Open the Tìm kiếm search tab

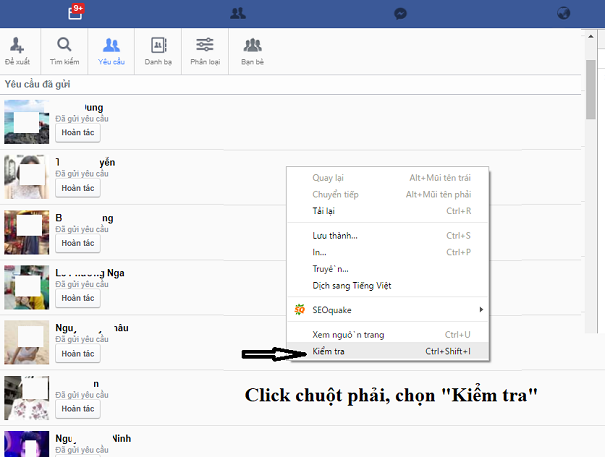point(64,51)
